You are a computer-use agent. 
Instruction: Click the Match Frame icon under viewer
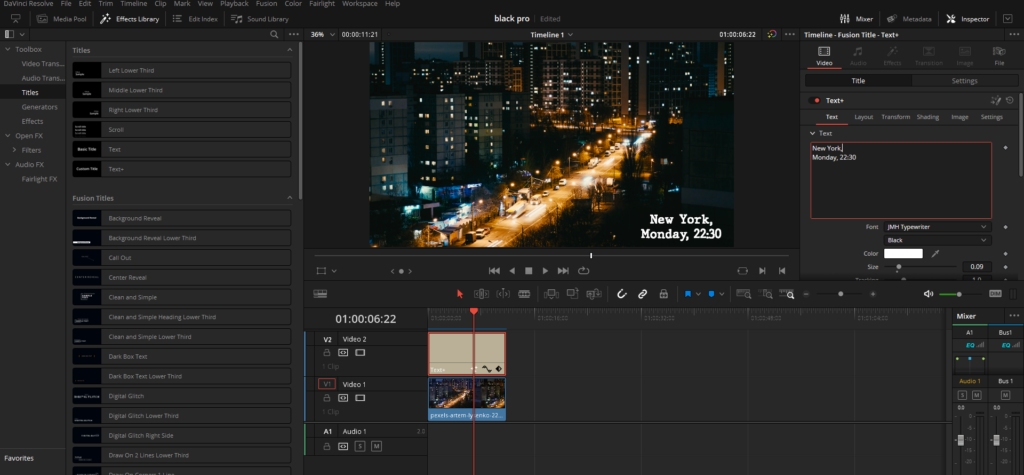click(743, 270)
